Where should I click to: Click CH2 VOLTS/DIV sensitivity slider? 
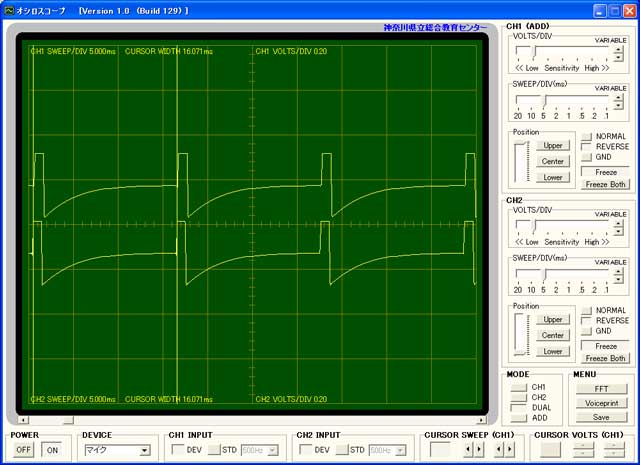point(562,227)
